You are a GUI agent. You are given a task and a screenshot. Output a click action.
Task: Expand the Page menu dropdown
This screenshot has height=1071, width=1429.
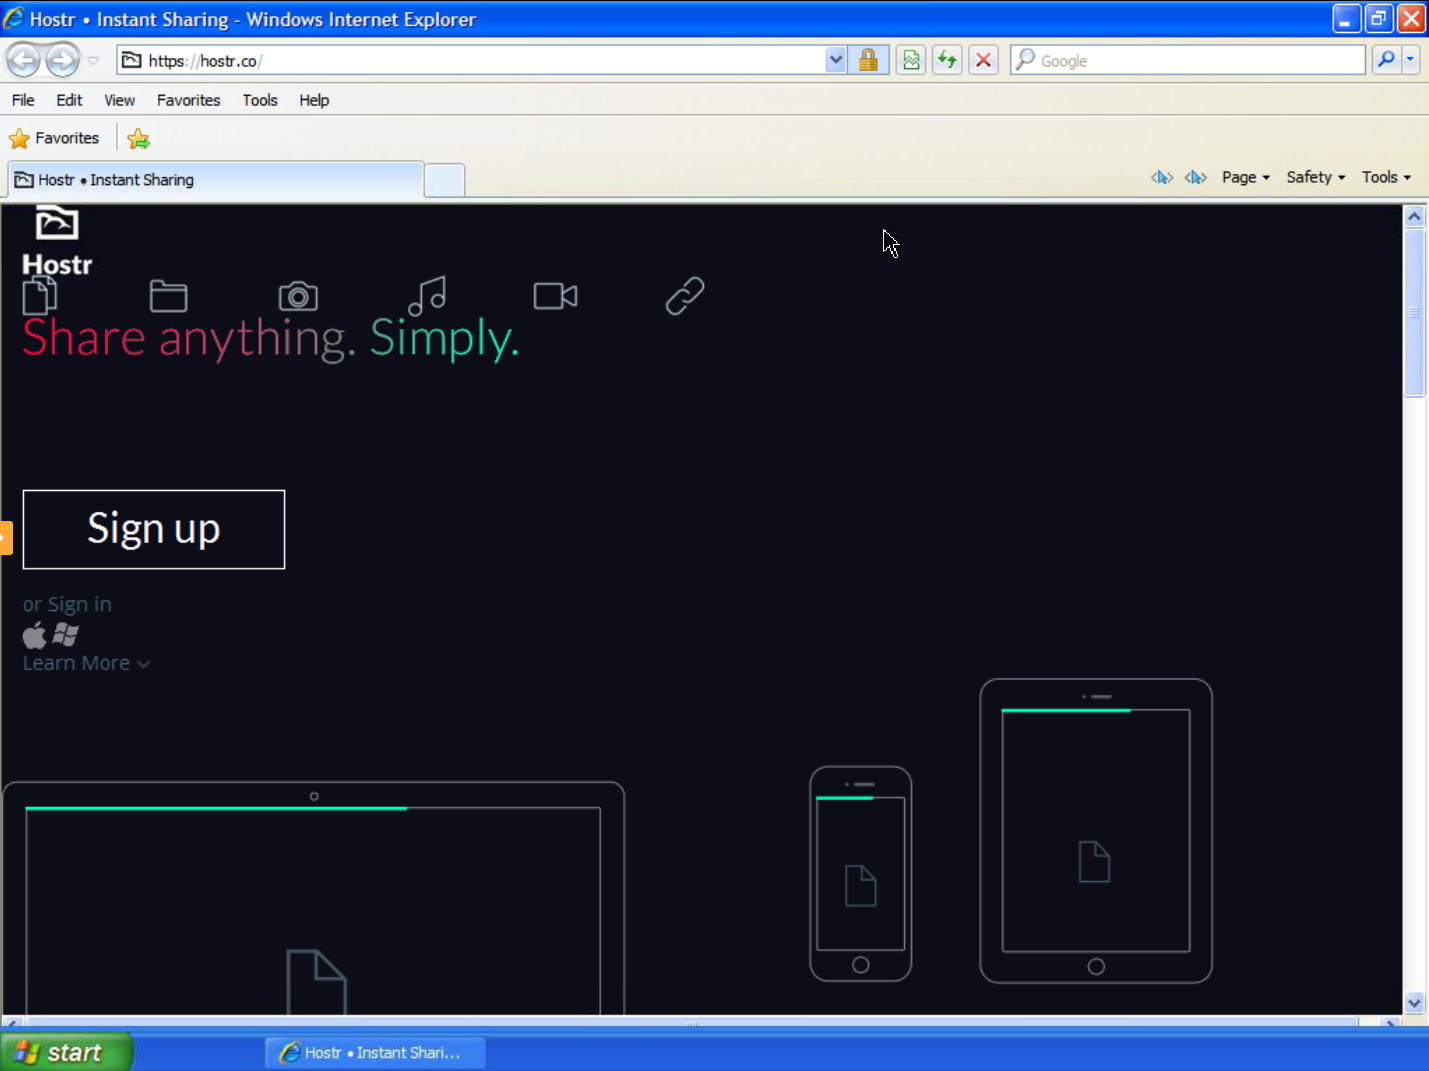pos(1246,177)
